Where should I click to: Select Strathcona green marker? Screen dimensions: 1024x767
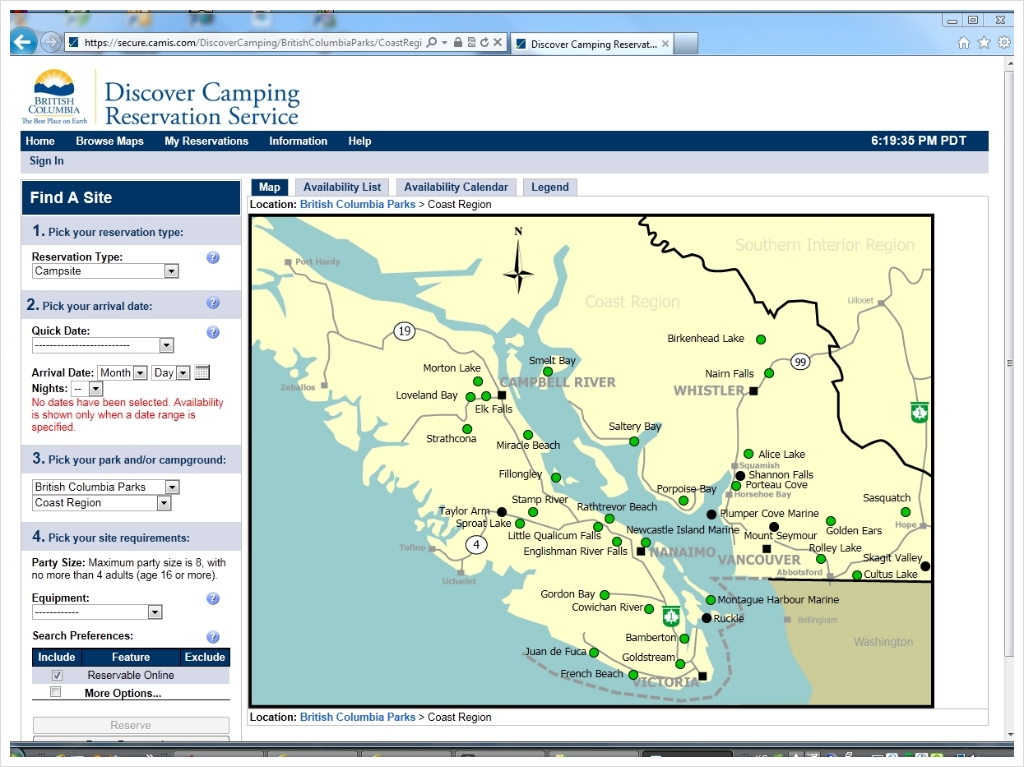(x=467, y=429)
